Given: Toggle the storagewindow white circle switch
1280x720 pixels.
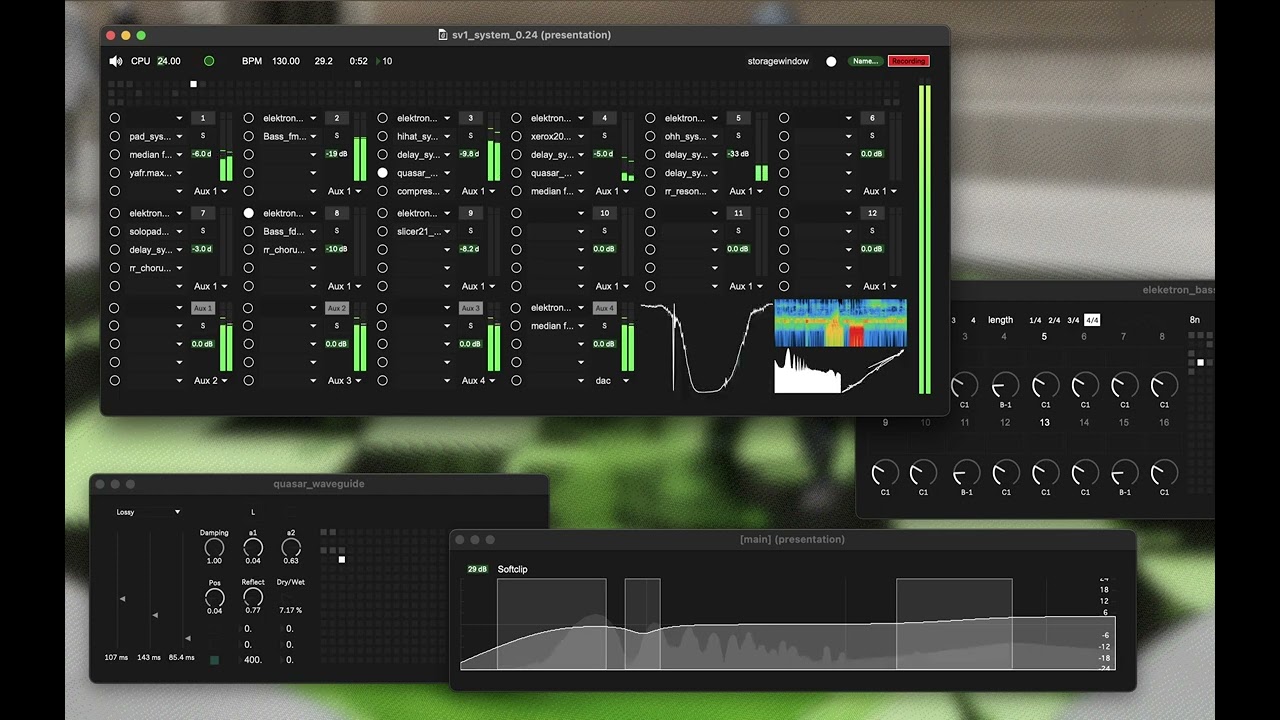Looking at the screenshot, I should pyautogui.click(x=831, y=61).
